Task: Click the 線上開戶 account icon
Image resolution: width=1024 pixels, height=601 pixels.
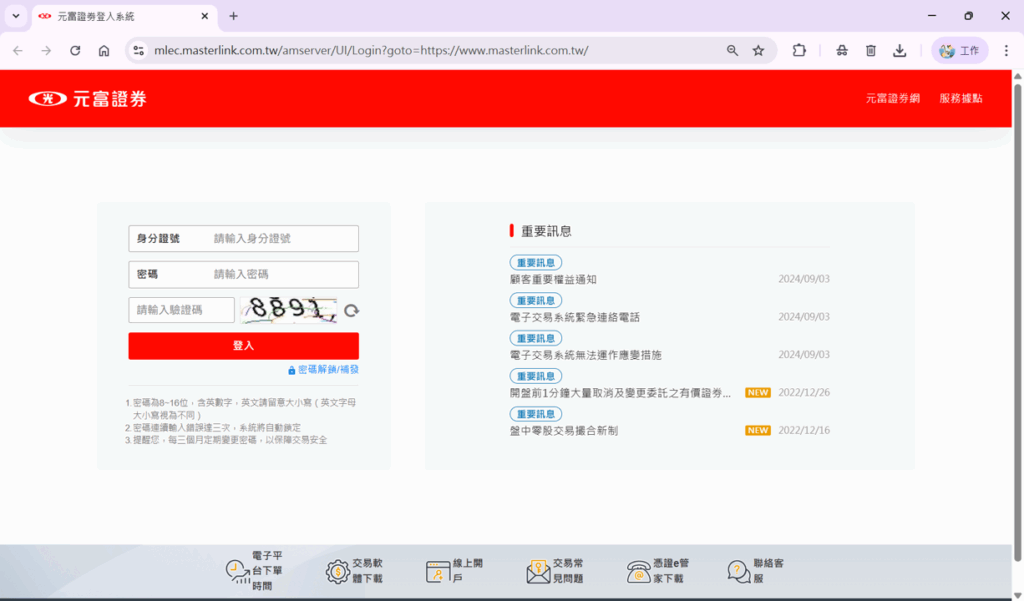Action: pyautogui.click(x=438, y=571)
